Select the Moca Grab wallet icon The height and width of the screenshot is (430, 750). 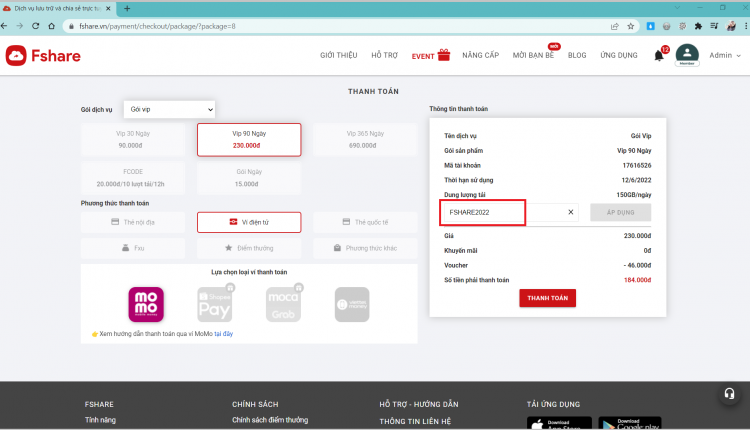point(283,304)
